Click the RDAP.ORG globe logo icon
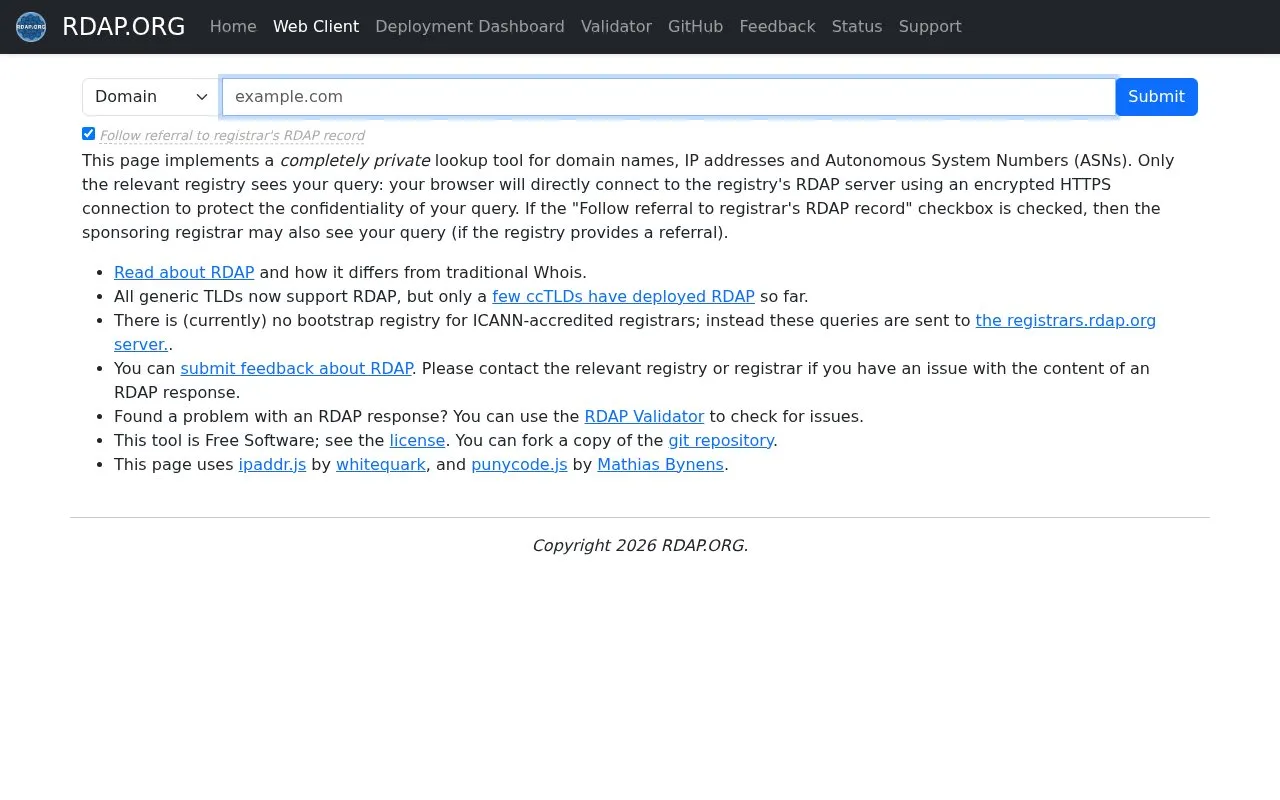 (x=31, y=27)
